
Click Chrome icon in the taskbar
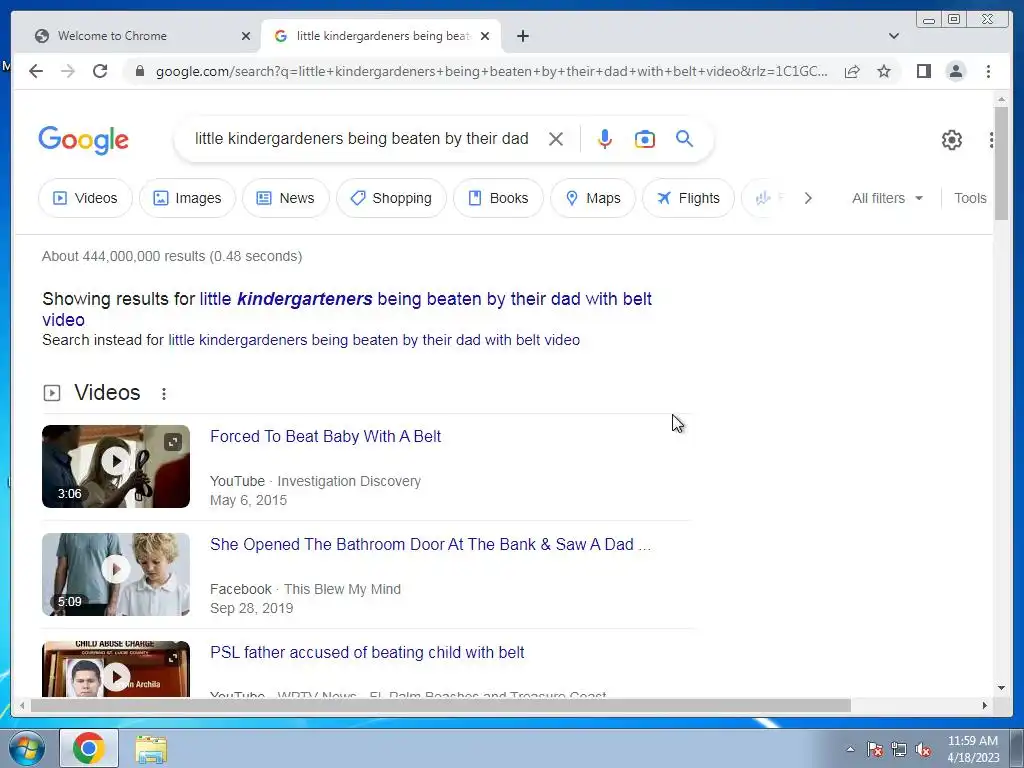tap(89, 748)
